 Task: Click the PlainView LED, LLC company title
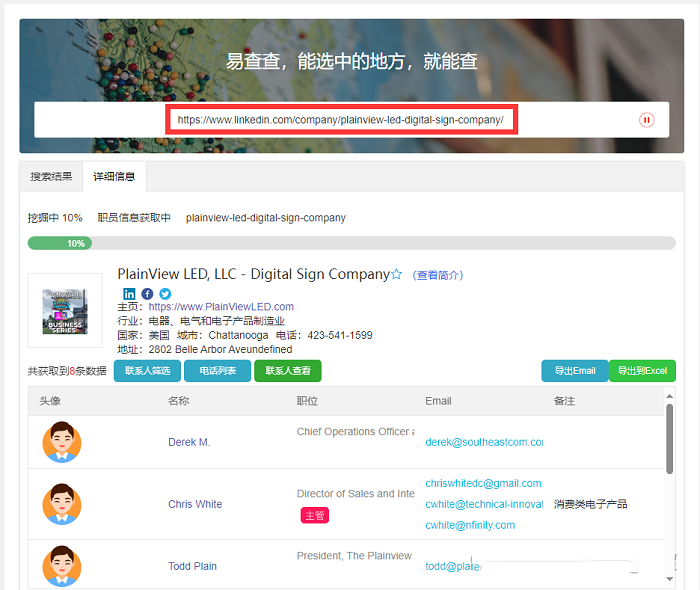tap(254, 274)
